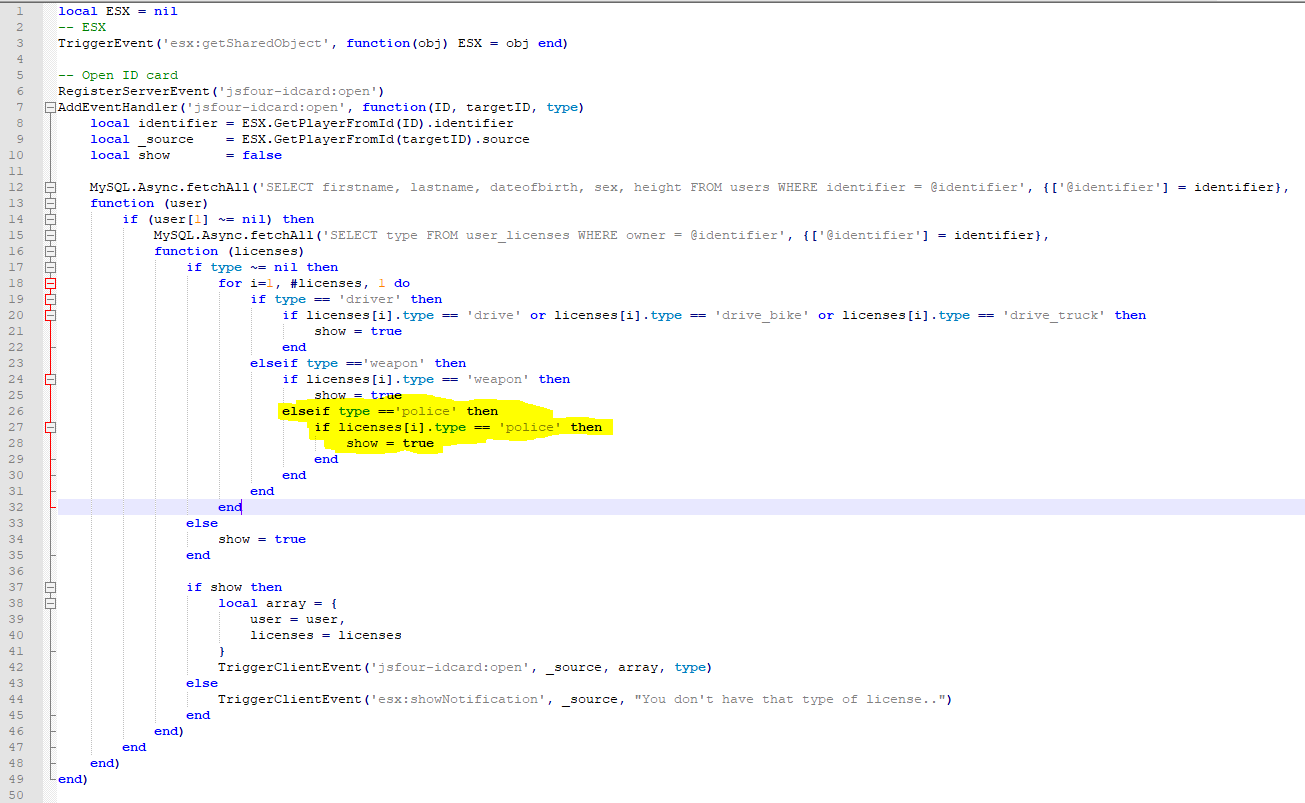This screenshot has height=803, width=1305.
Task: Collapse the if show then fold on line 37
Action: click(50, 587)
